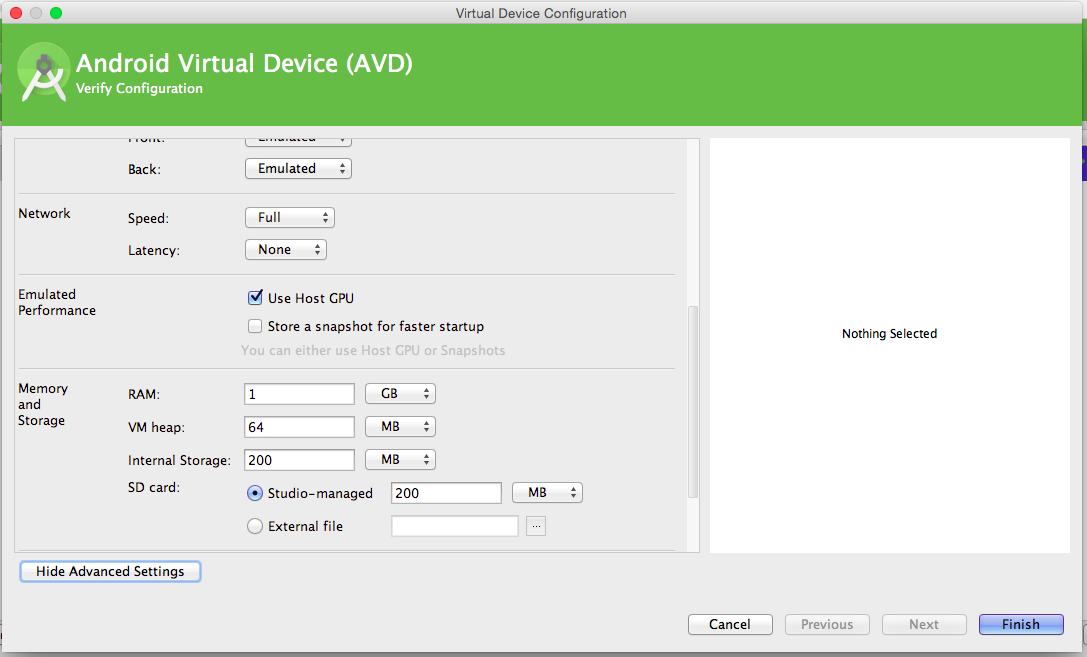
Task: Click into the VM heap value field
Action: point(299,427)
